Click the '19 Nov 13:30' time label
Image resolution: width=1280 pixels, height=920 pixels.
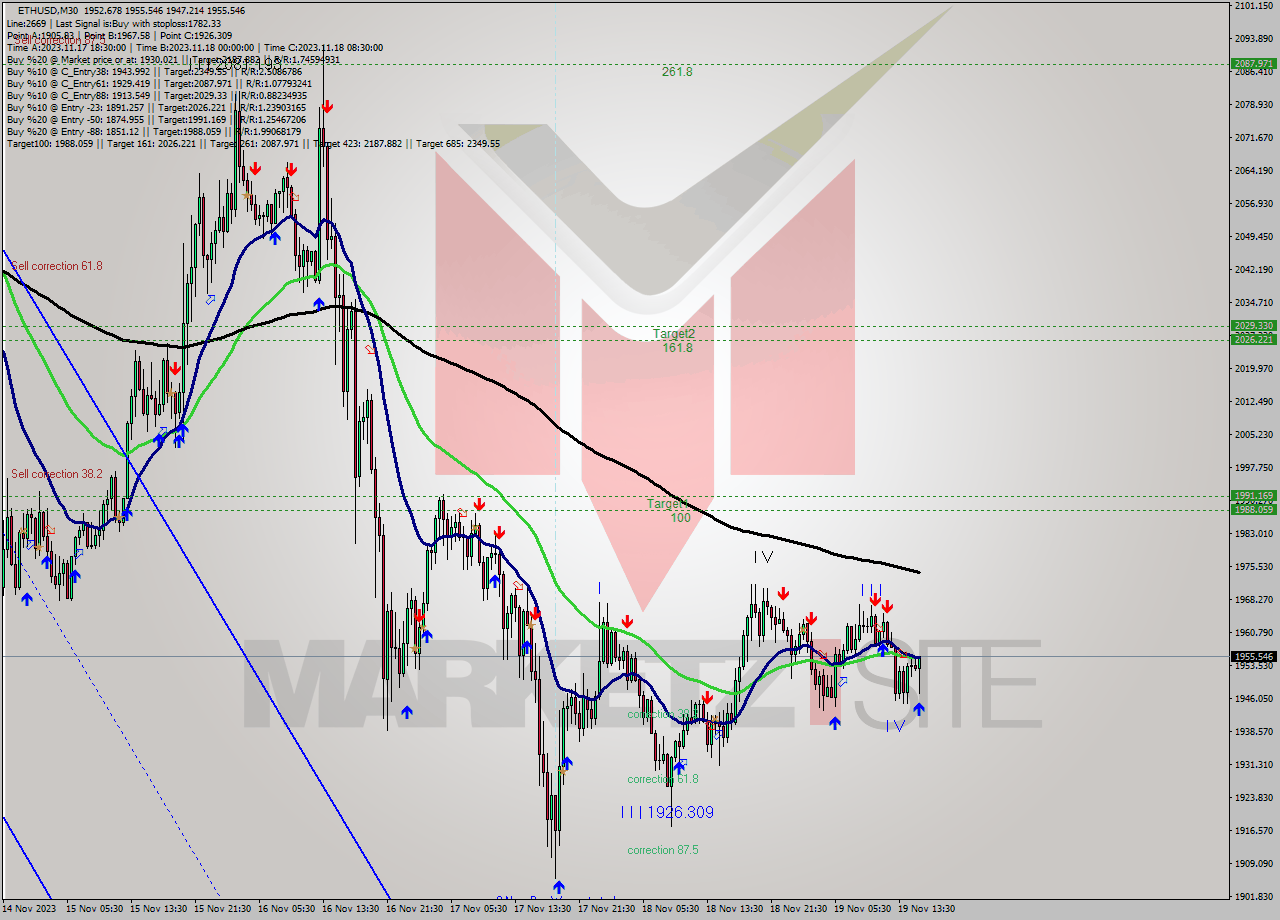point(927,910)
